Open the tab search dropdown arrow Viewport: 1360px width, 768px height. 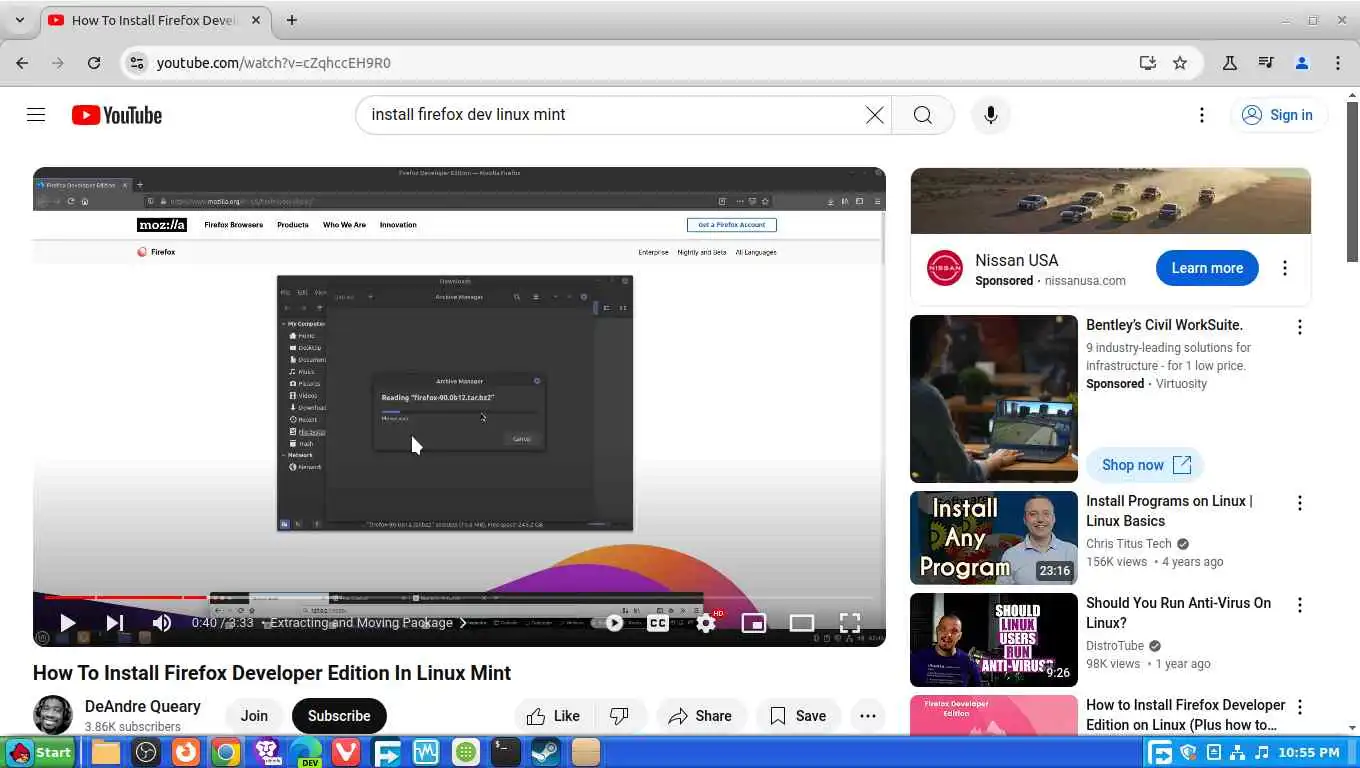(20, 20)
